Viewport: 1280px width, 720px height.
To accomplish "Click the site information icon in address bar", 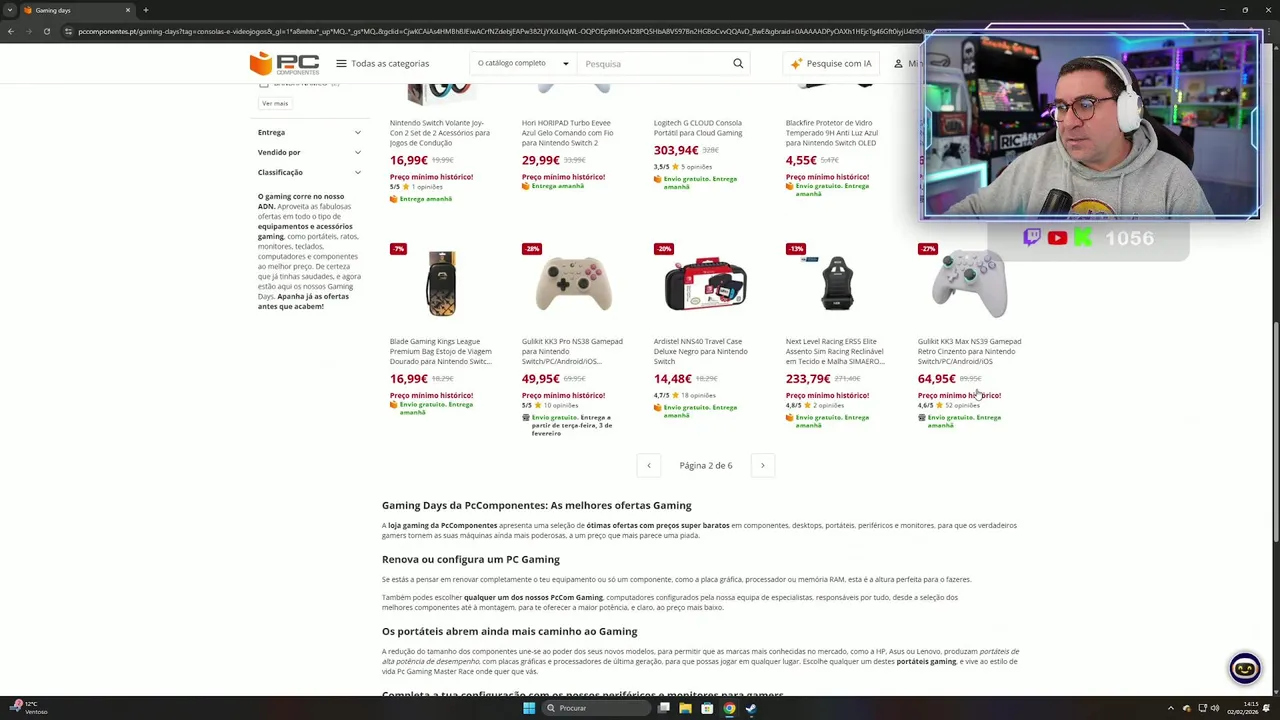I will [68, 31].
